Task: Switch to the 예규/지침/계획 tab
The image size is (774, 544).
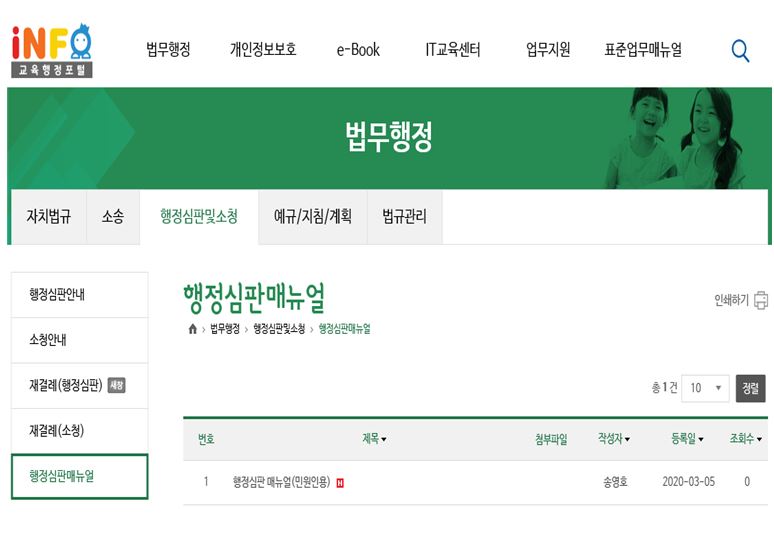Action: point(313,217)
